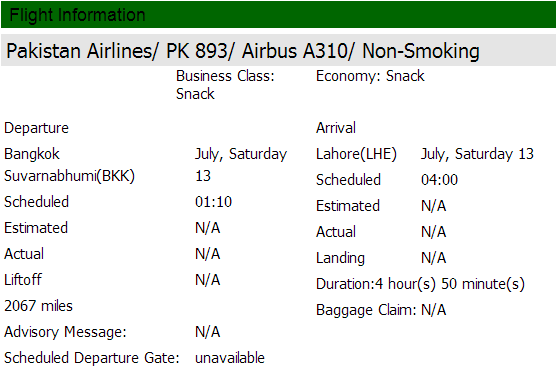556x370 pixels.
Task: Select the Arrival heading
Action: (x=335, y=128)
